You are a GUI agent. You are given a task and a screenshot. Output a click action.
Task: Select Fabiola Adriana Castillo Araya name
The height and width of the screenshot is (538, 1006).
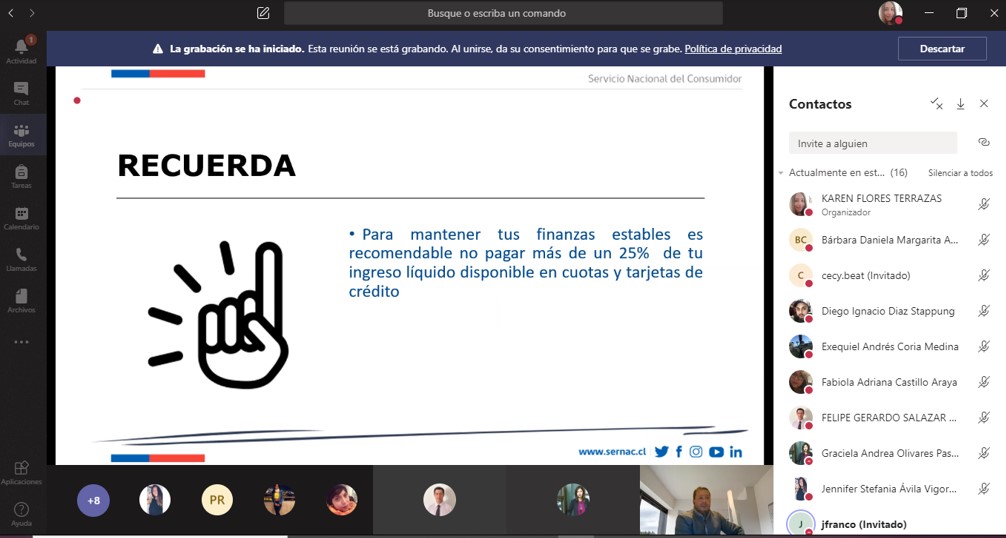(889, 382)
